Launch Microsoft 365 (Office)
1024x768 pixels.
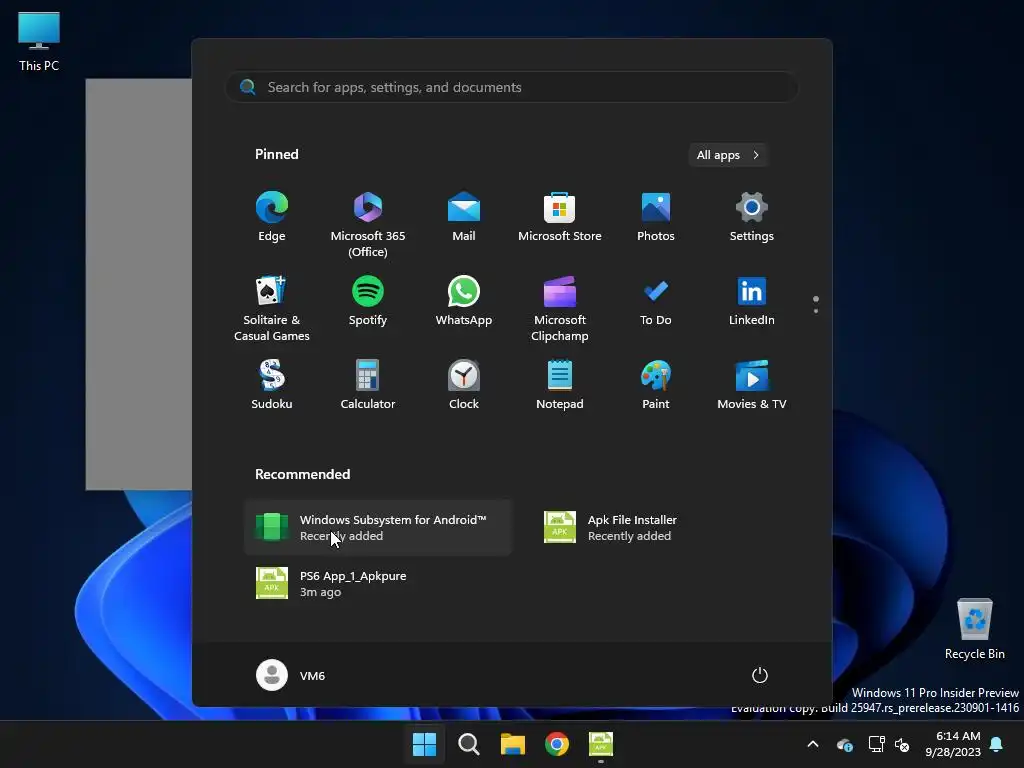coord(368,225)
